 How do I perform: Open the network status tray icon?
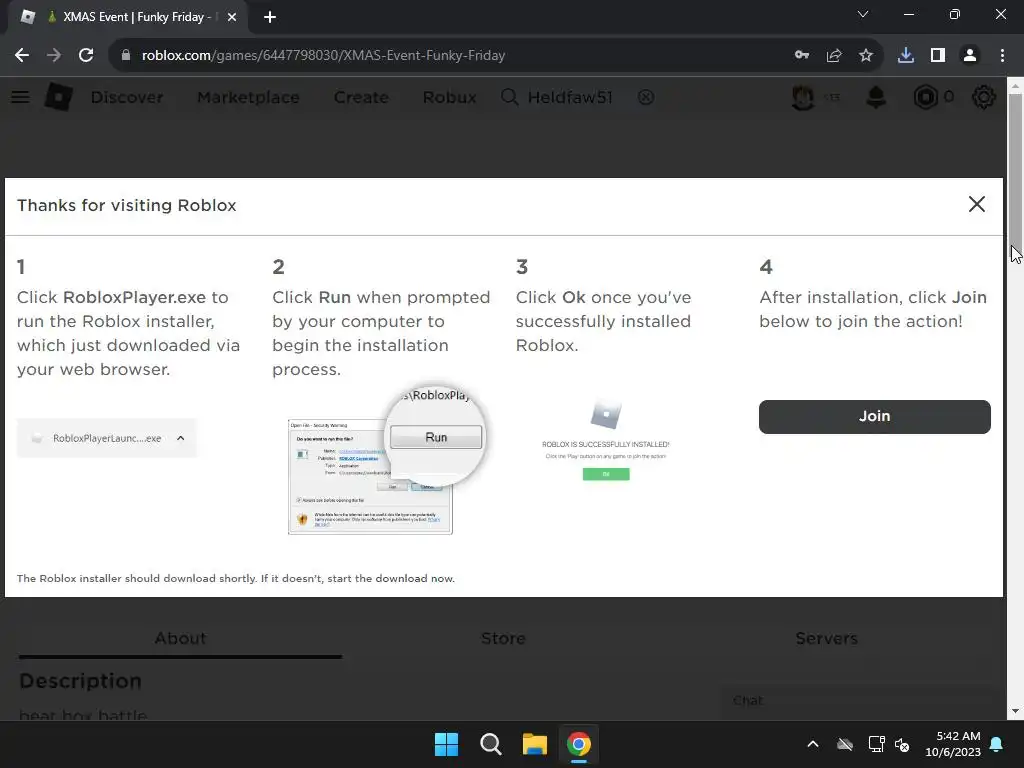pyautogui.click(x=876, y=744)
